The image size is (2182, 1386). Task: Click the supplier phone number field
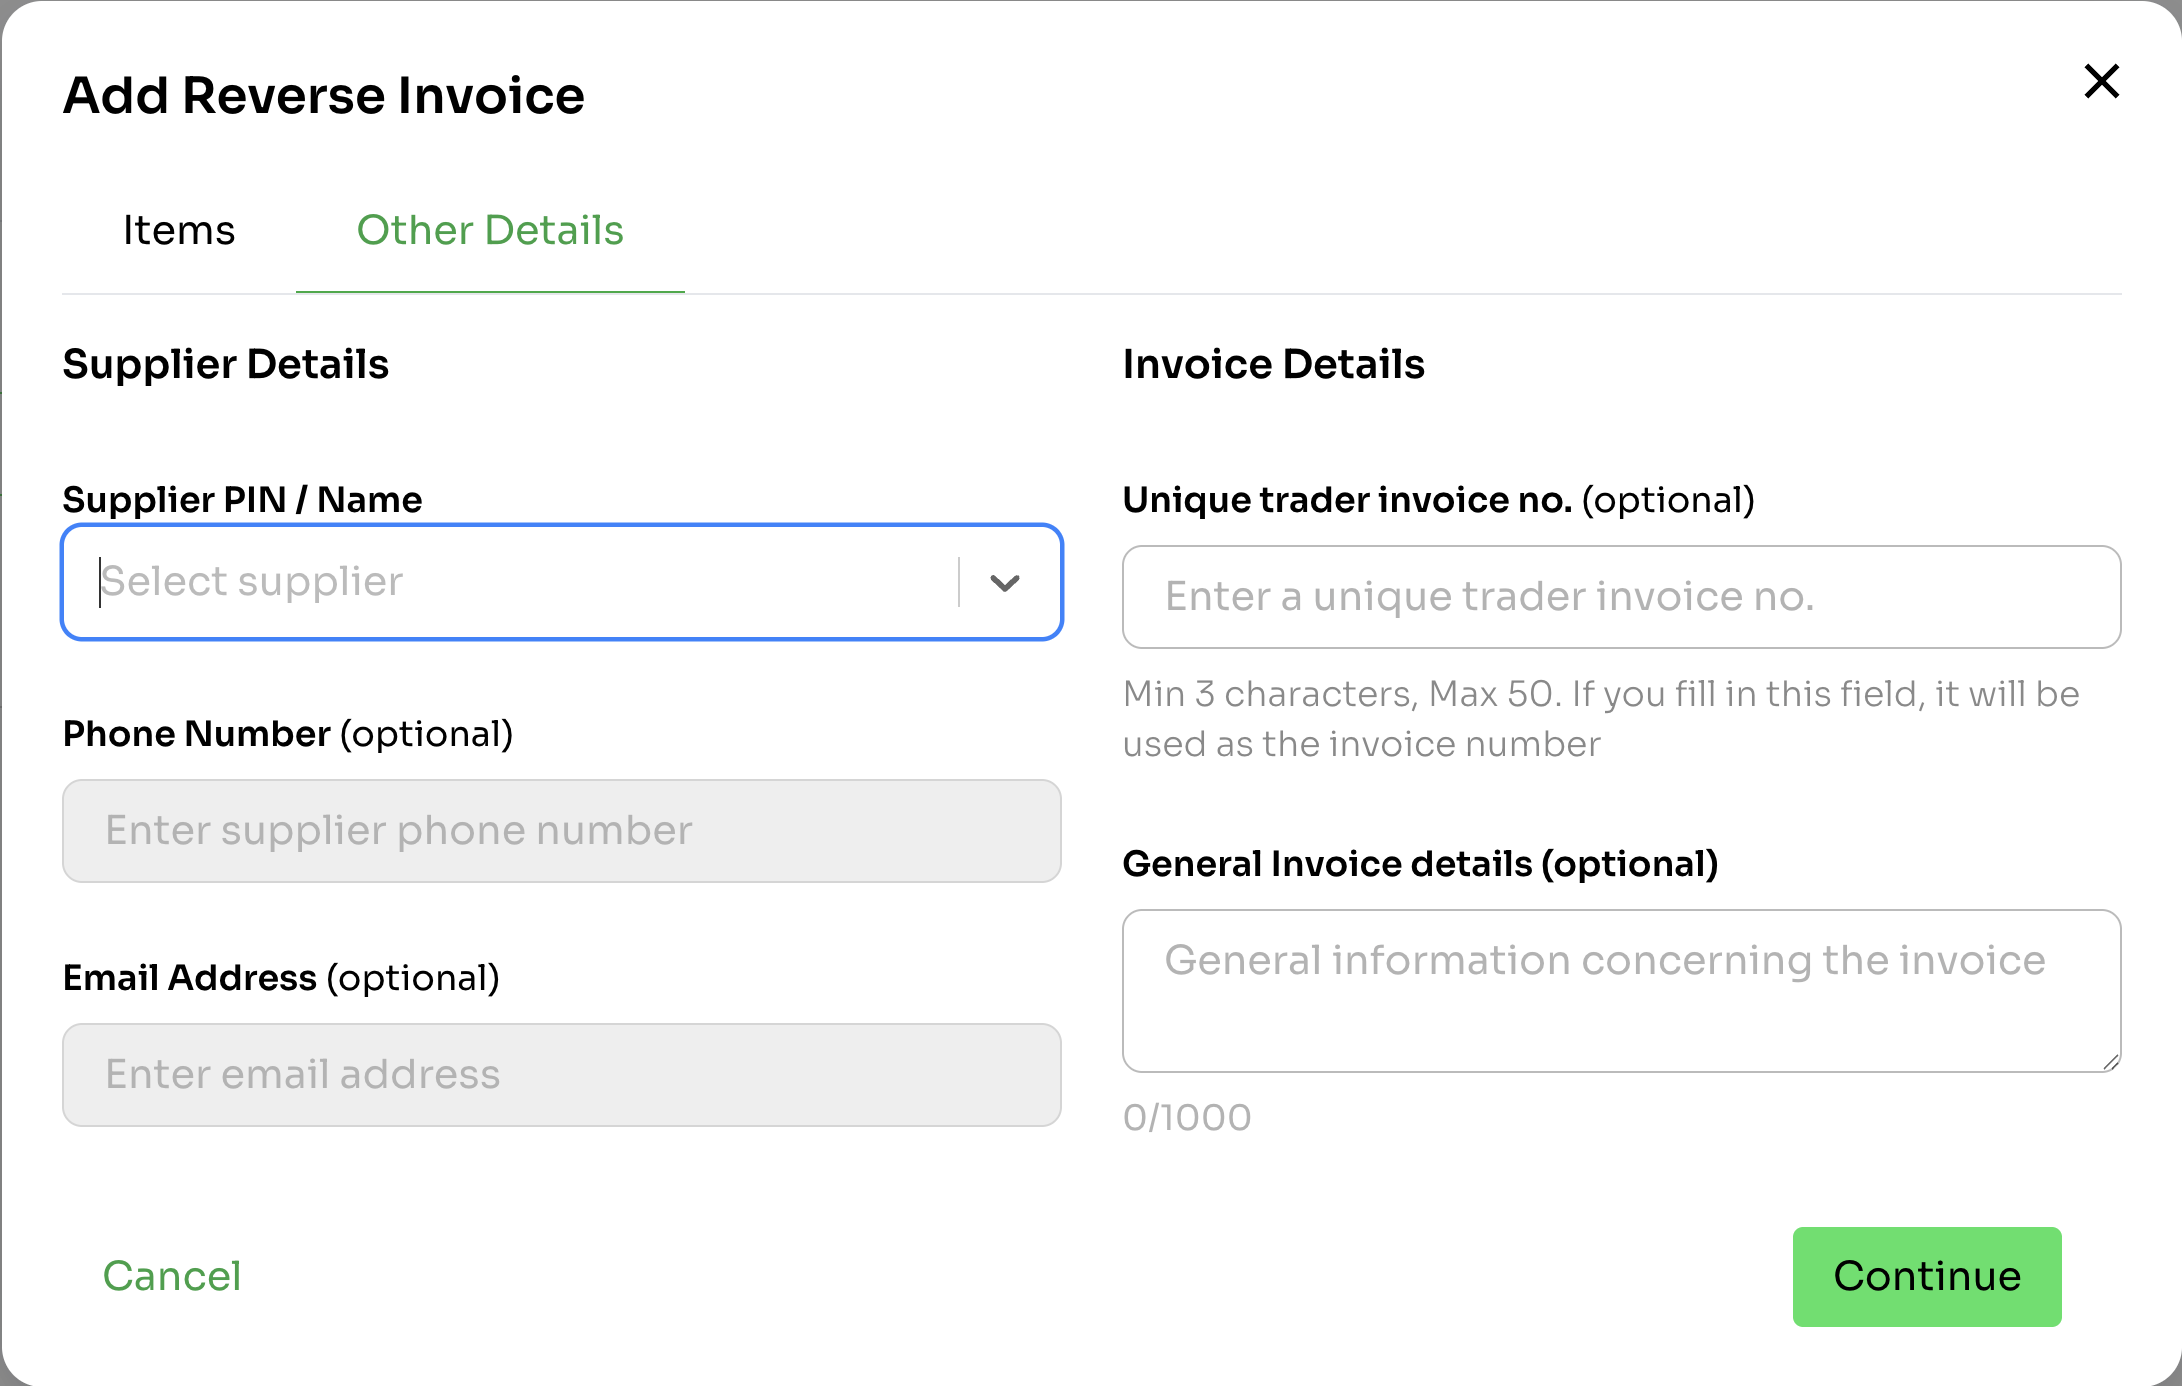coord(561,831)
